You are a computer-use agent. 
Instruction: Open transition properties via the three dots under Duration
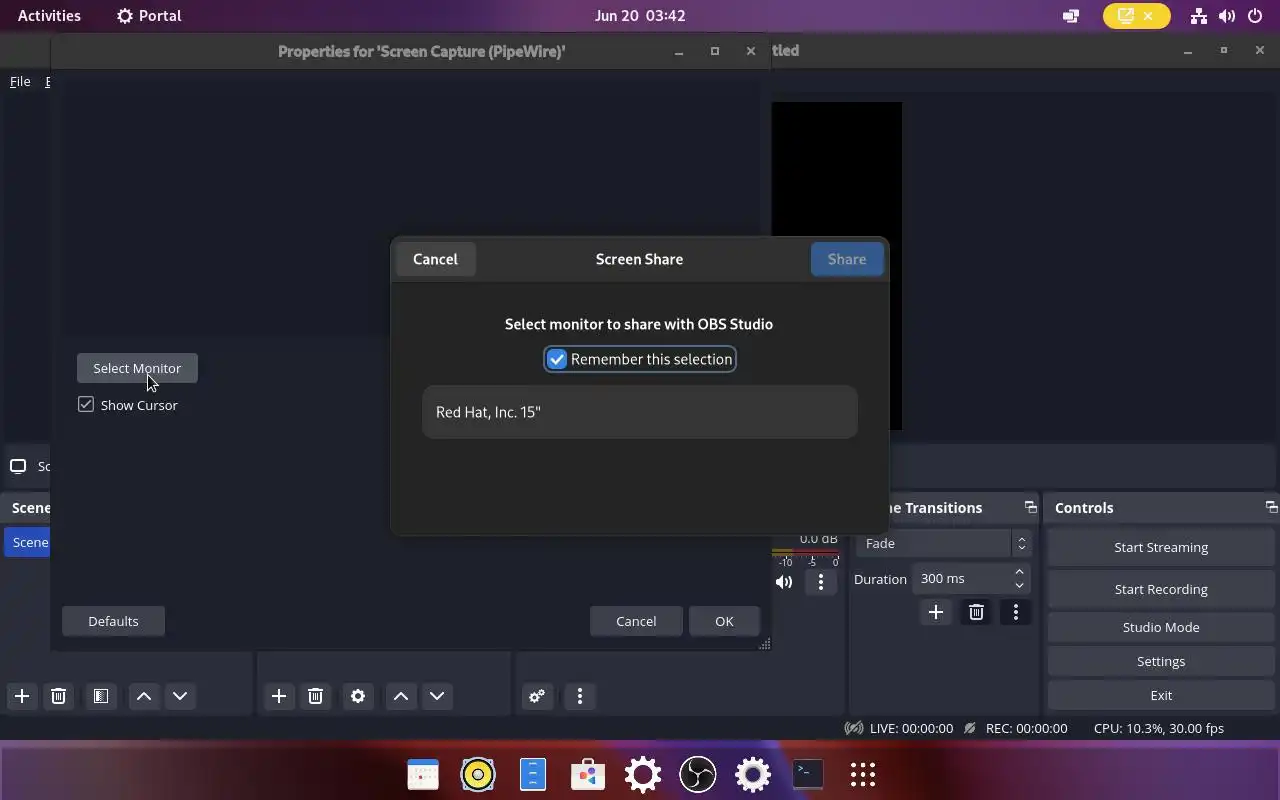1016,612
